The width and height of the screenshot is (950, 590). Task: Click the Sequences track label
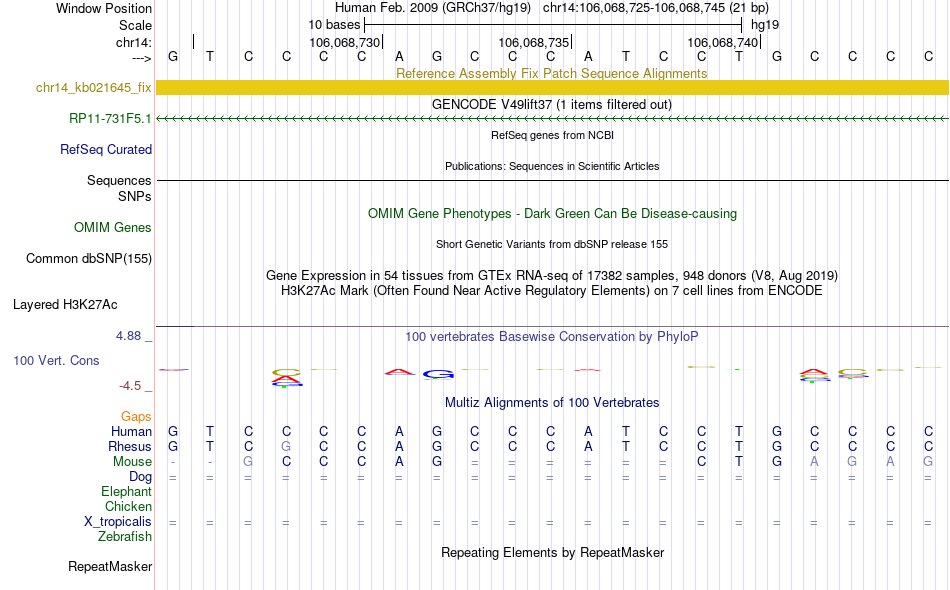coord(119,181)
